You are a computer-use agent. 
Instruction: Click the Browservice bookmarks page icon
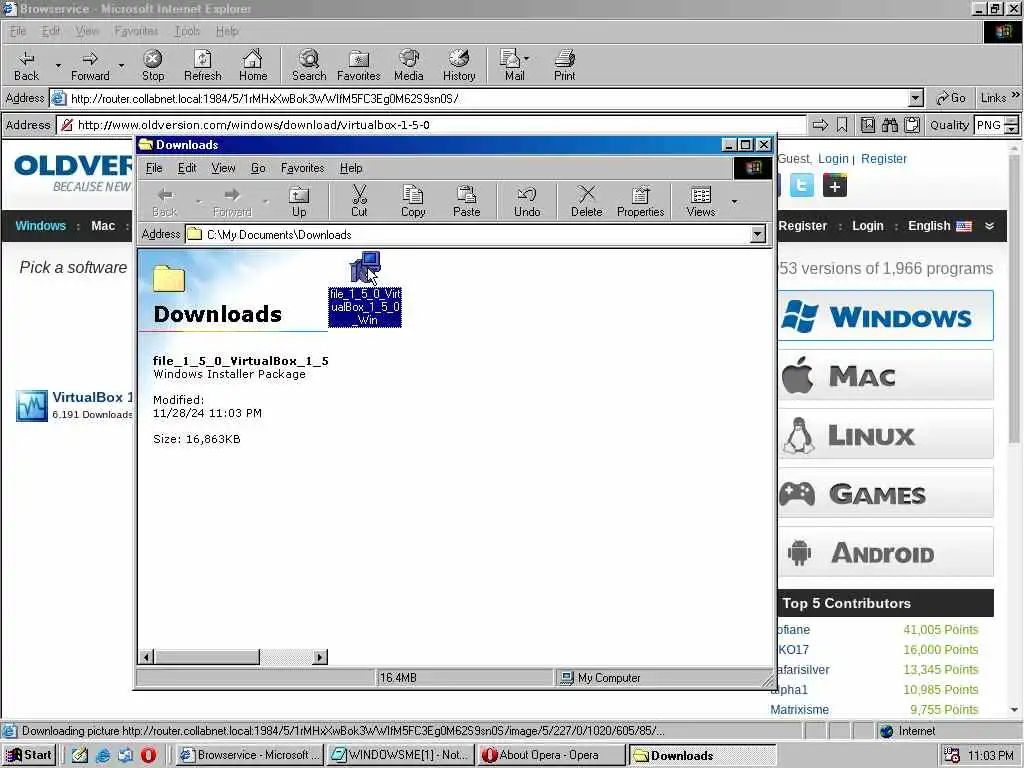pyautogui.click(x=868, y=125)
